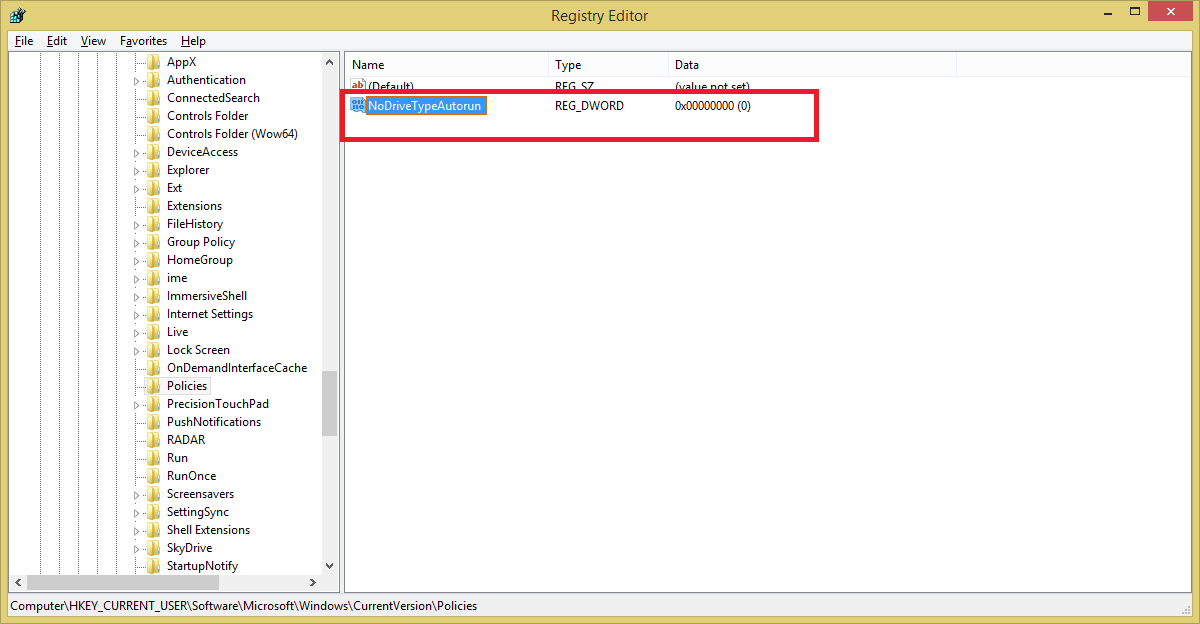Viewport: 1200px width, 624px height.
Task: Click the RunOnce key folder icon
Action: pyautogui.click(x=153, y=476)
